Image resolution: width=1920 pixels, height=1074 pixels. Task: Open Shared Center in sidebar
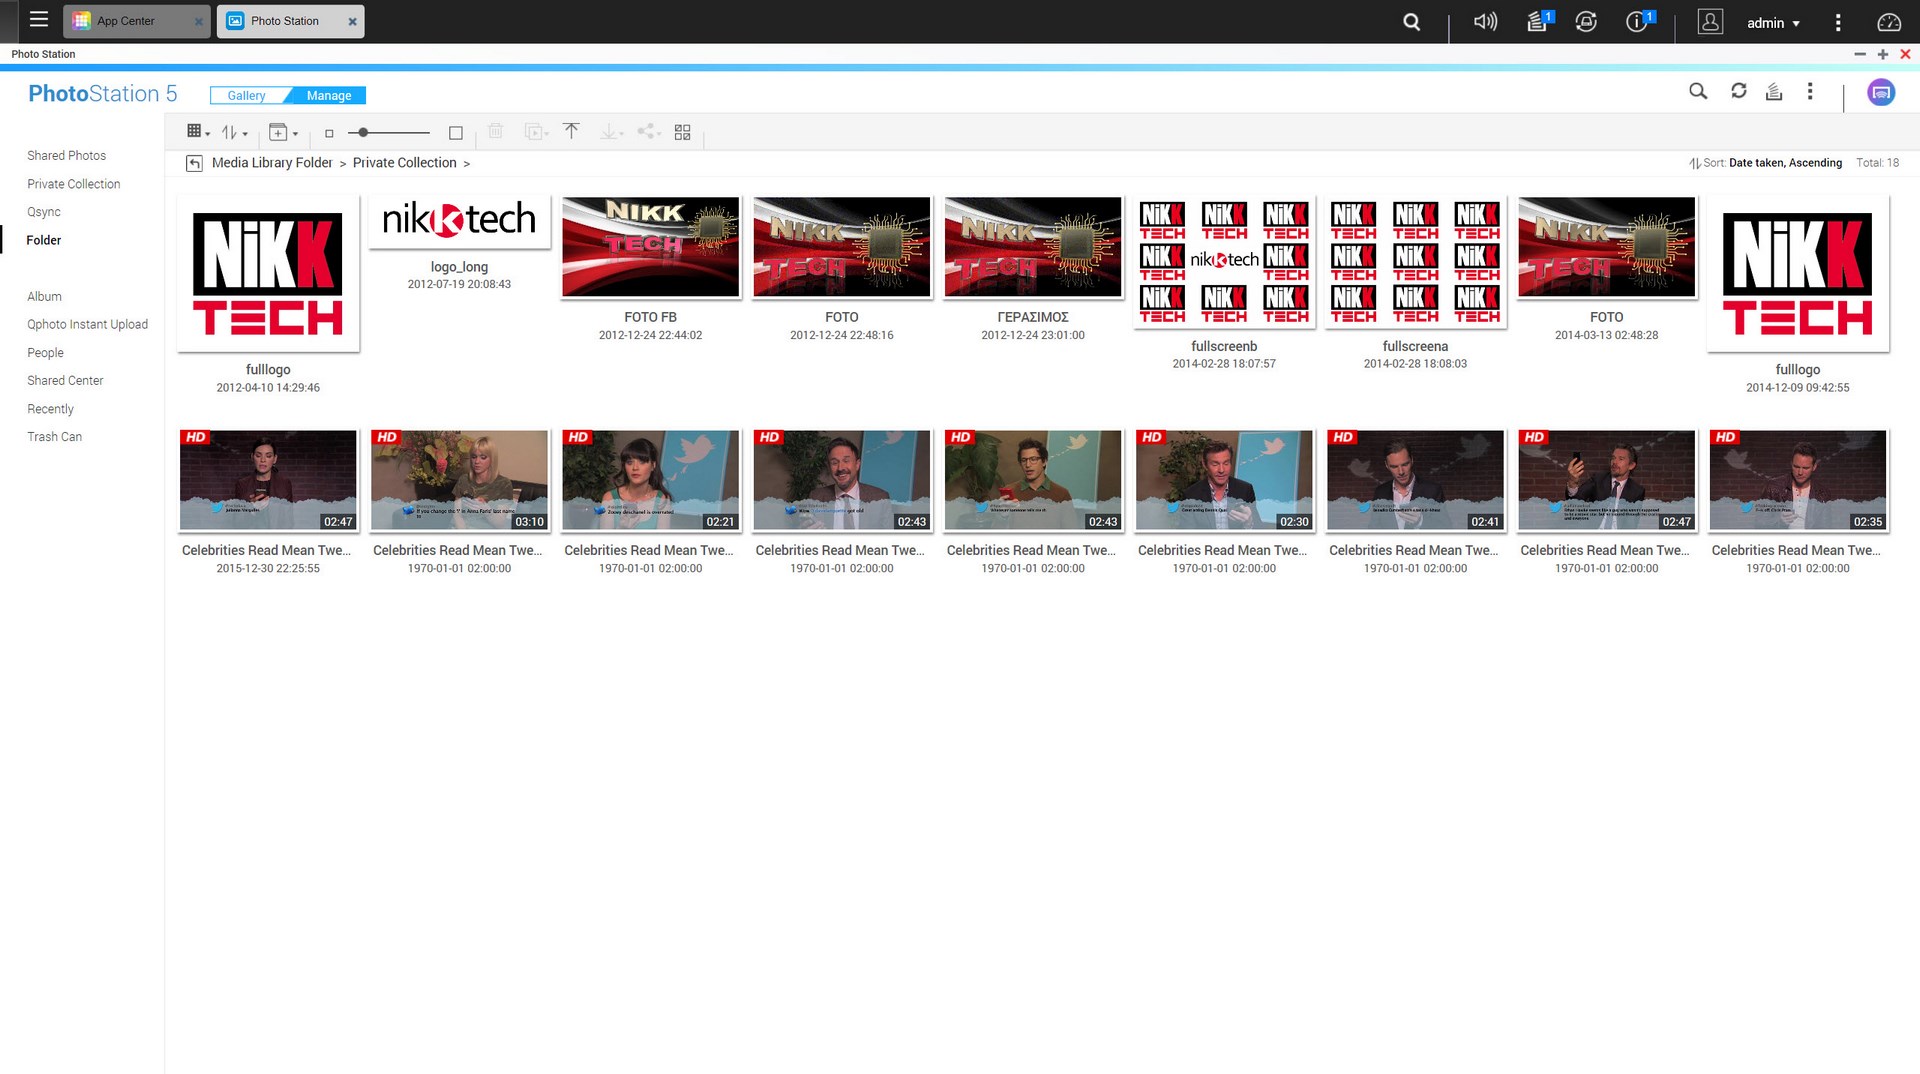(65, 381)
